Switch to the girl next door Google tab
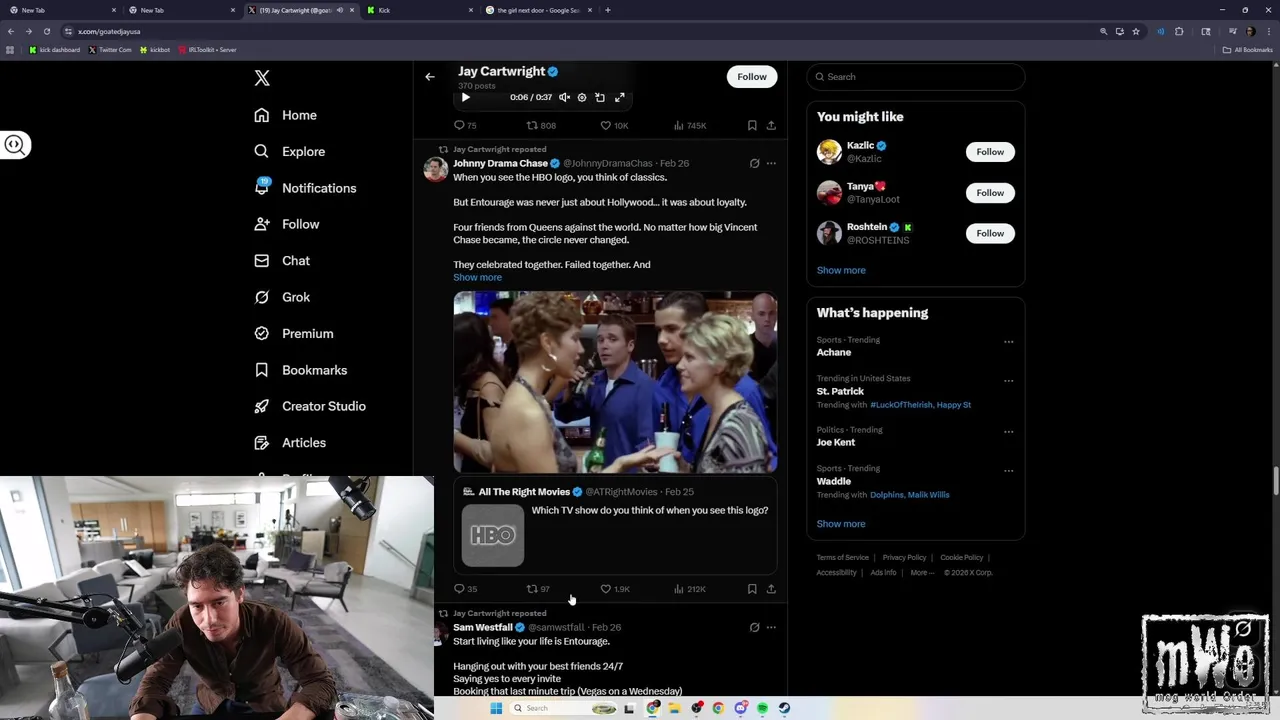 [x=538, y=10]
